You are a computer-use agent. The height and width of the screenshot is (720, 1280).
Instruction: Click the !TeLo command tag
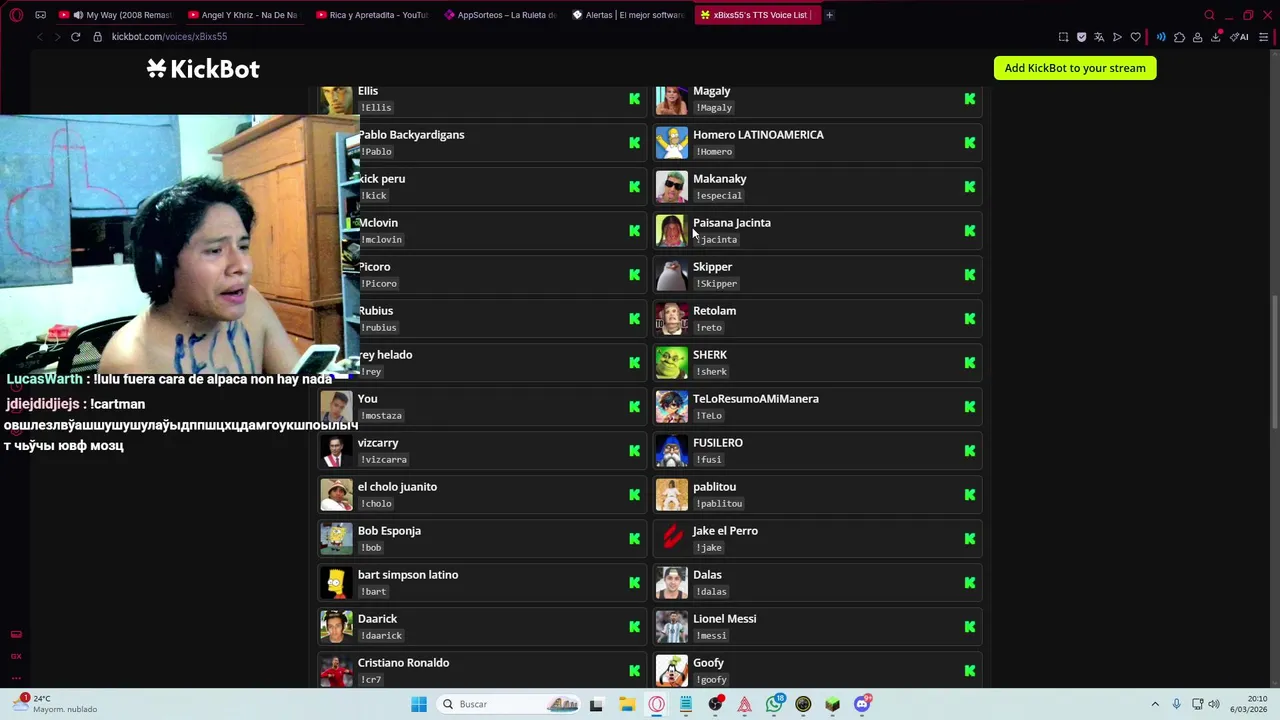(x=709, y=416)
